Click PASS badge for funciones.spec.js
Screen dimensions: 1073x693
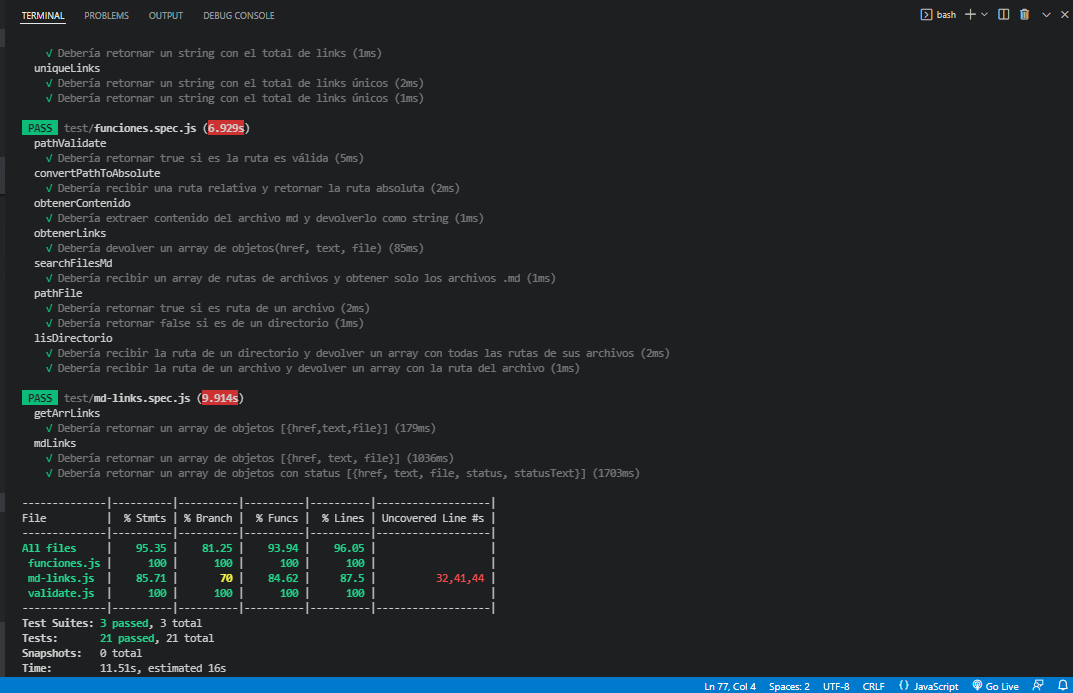tap(40, 128)
